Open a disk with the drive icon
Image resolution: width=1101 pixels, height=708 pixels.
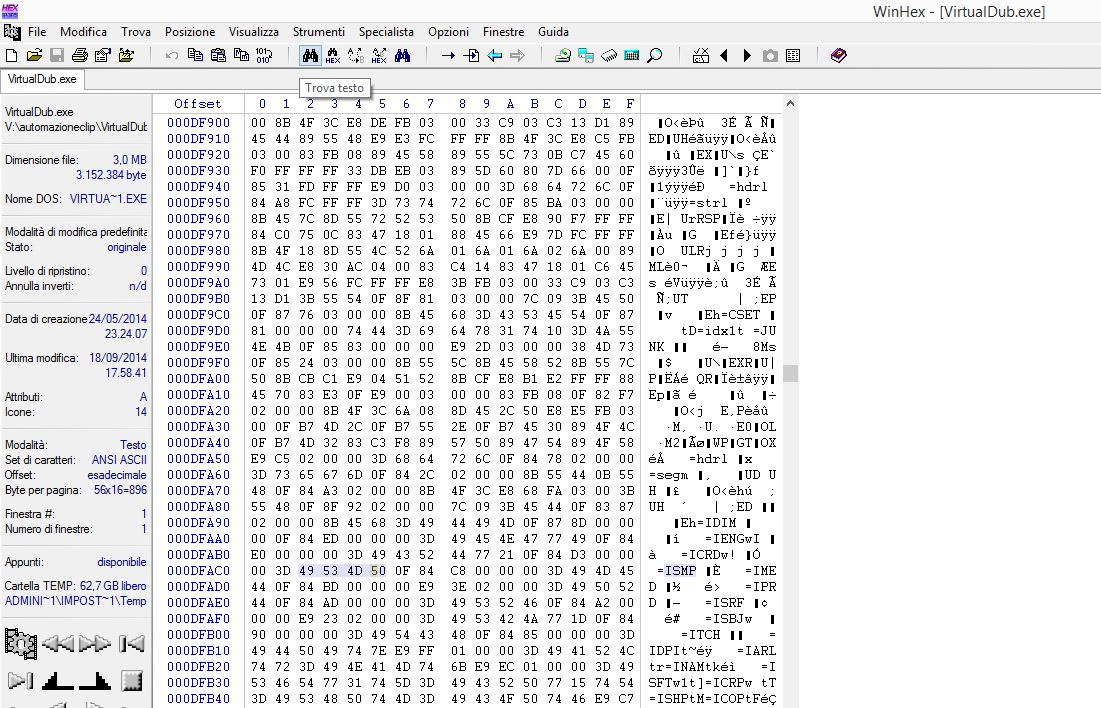click(562, 55)
